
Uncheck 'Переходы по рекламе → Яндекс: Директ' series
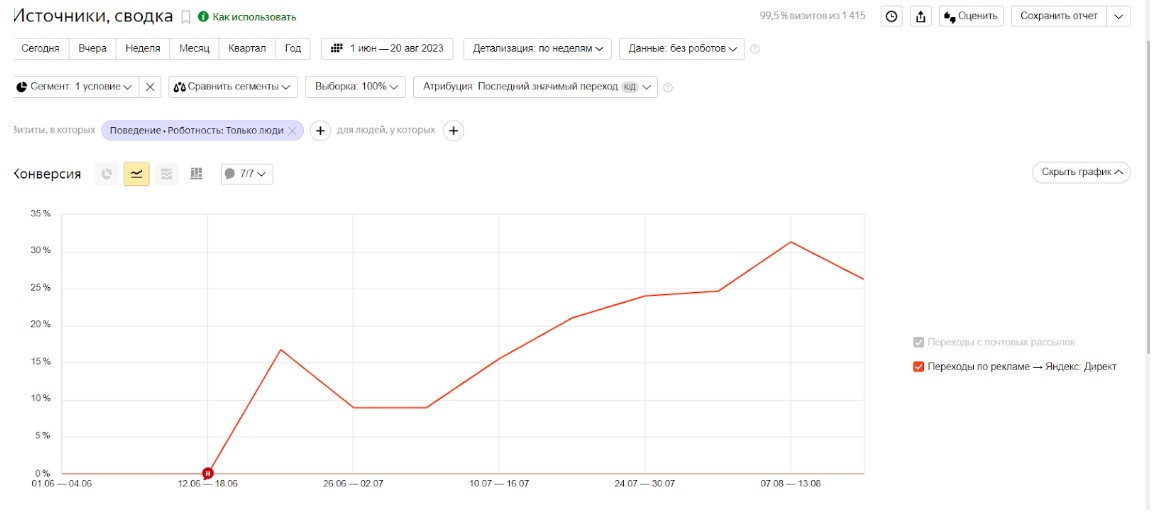919,367
